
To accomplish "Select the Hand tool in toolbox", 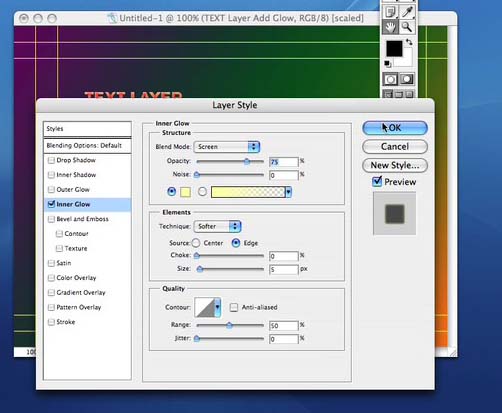I will point(390,27).
